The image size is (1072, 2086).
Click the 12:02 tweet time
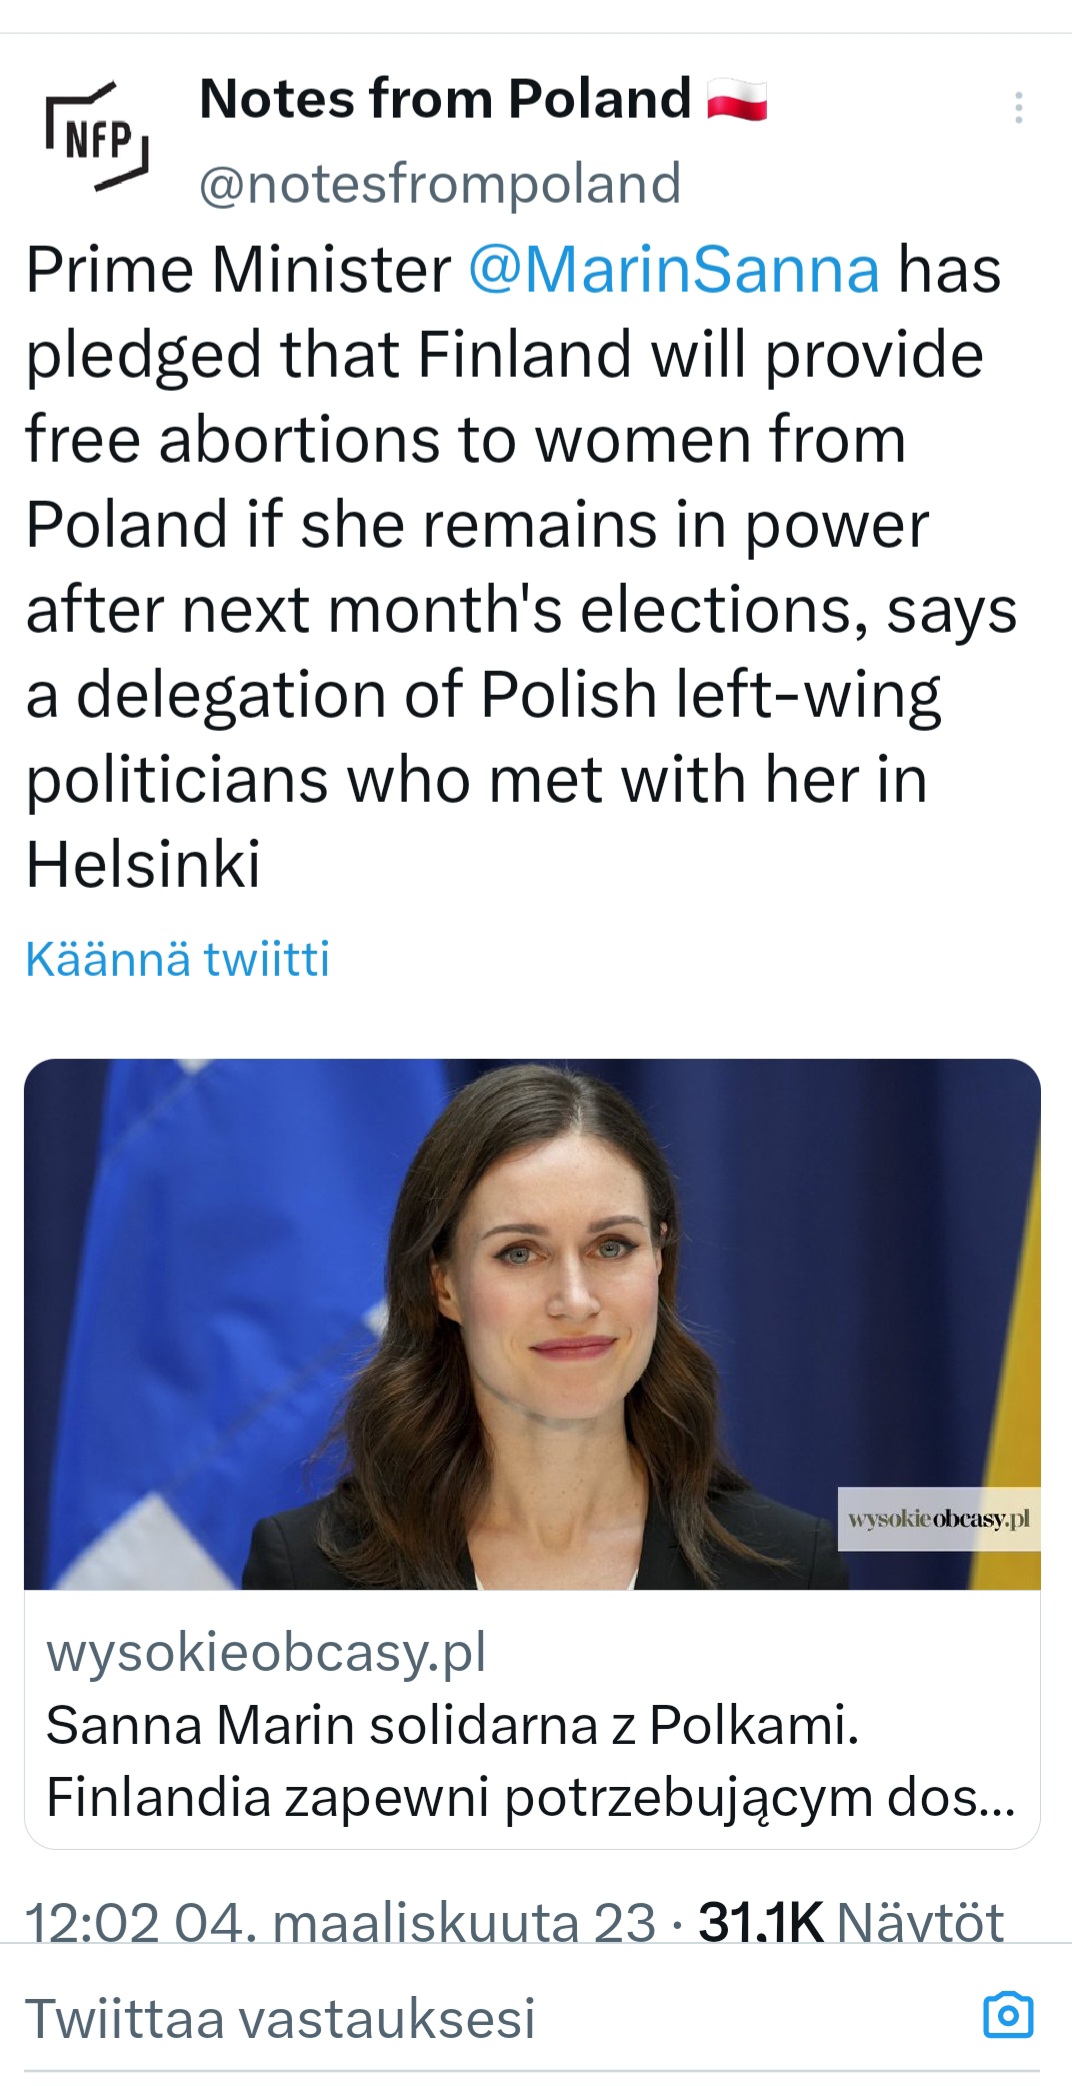tap(92, 1922)
